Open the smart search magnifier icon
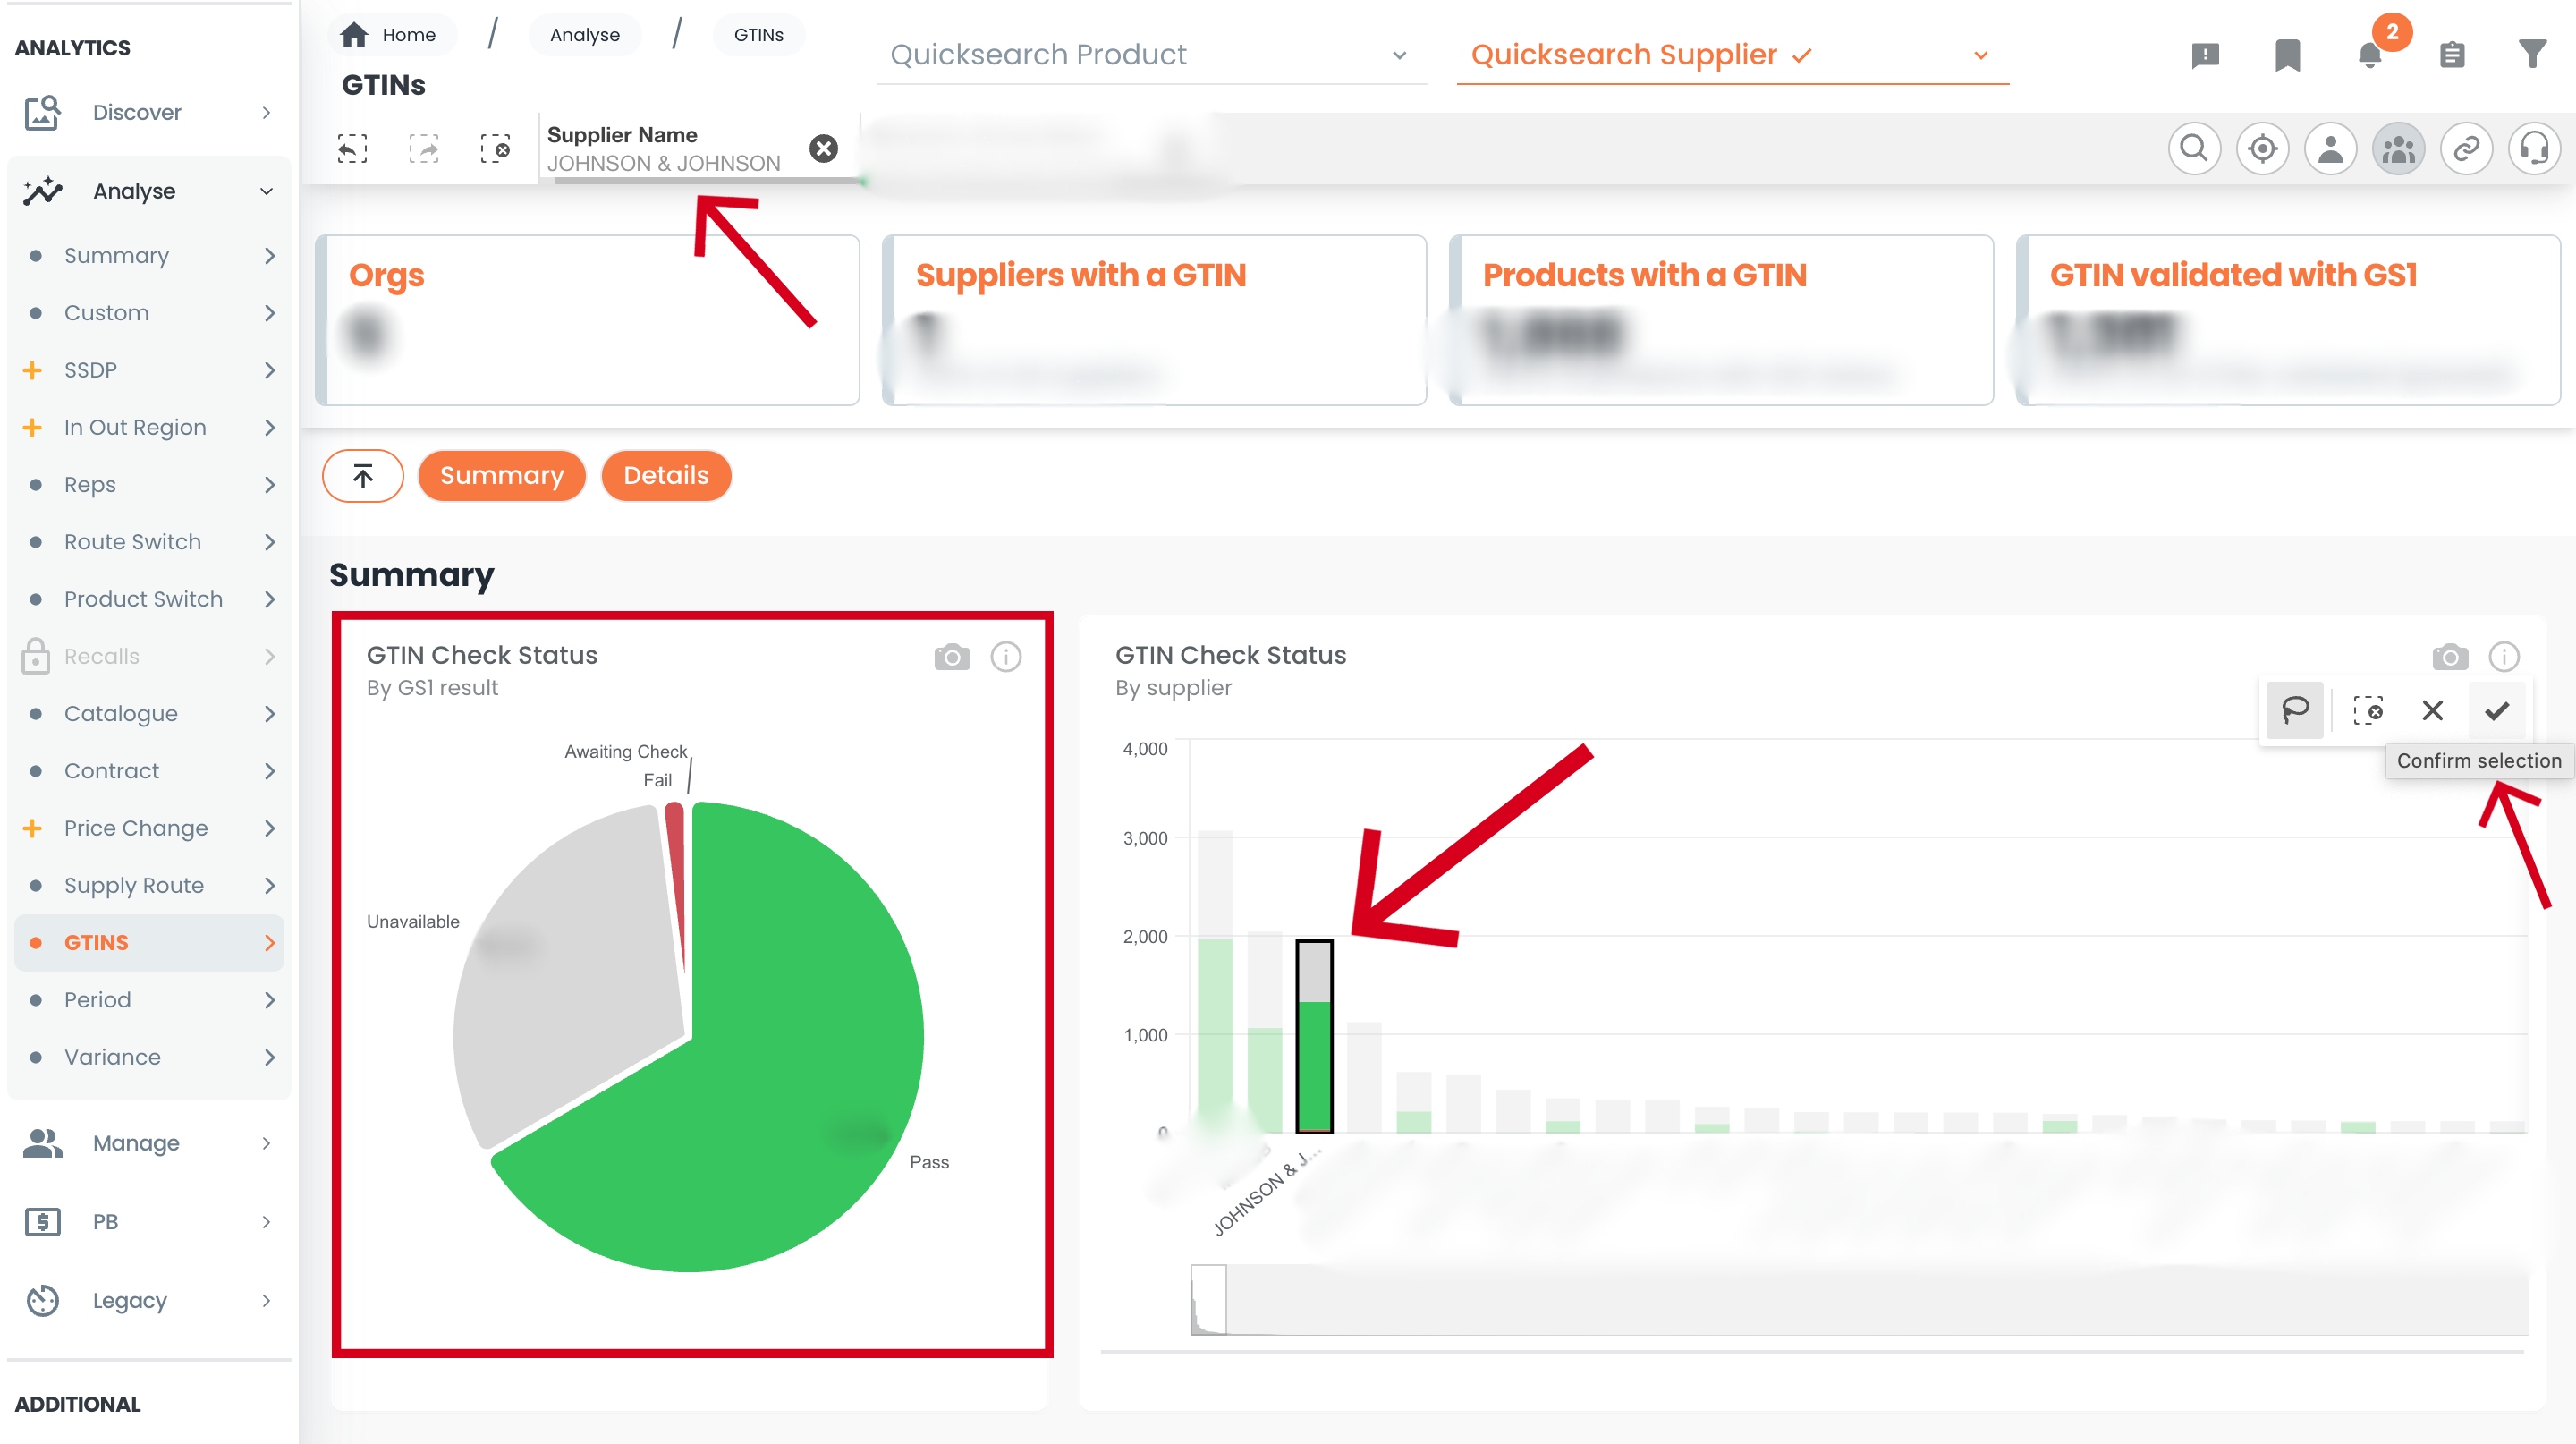This screenshot has width=2576, height=1444. [2194, 149]
